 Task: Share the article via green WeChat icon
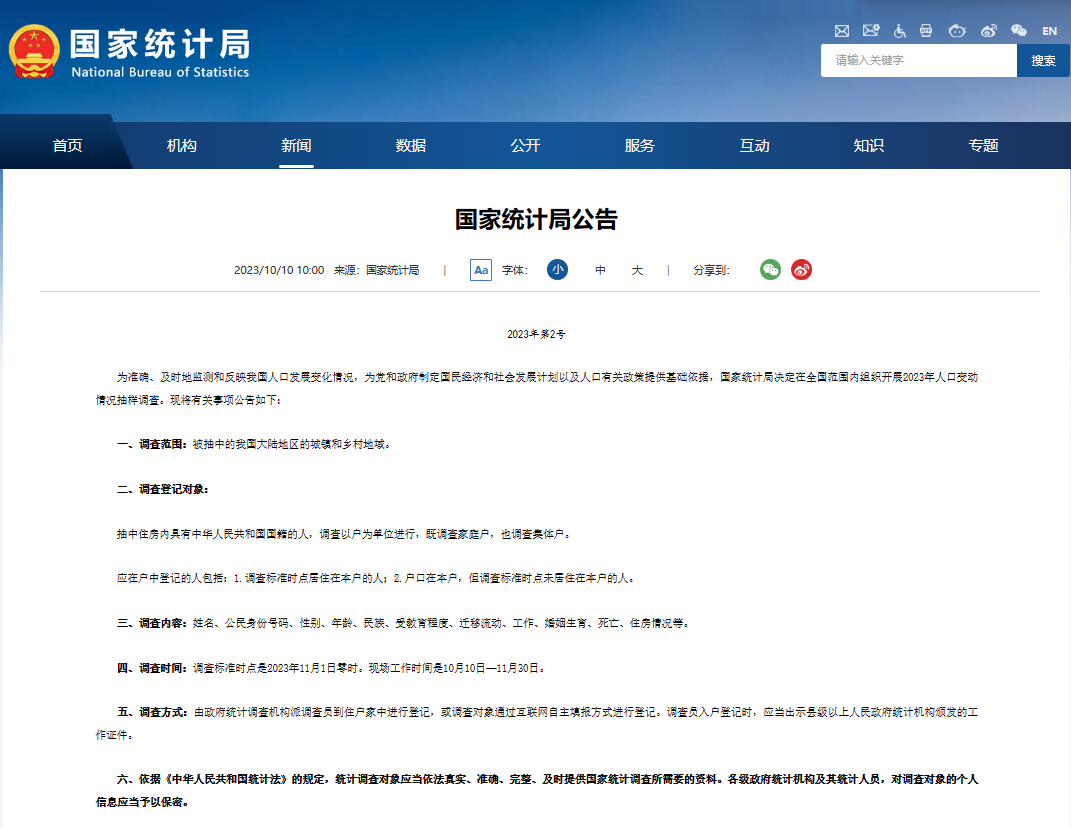coord(770,270)
